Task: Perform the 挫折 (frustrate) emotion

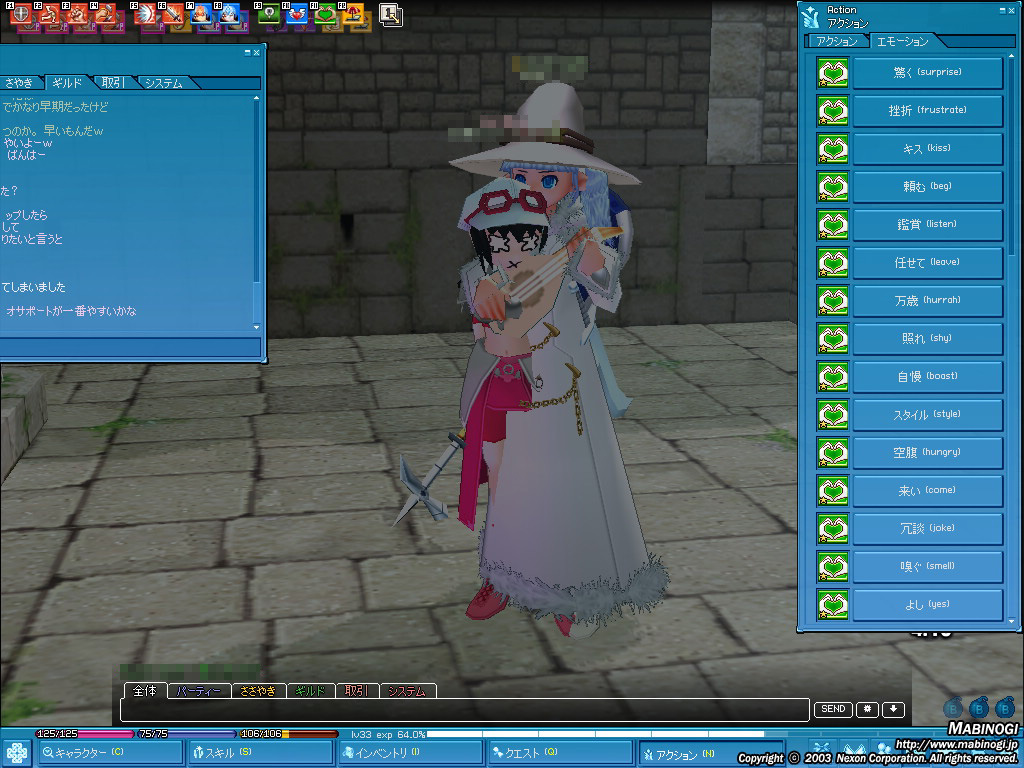Action: click(928, 110)
